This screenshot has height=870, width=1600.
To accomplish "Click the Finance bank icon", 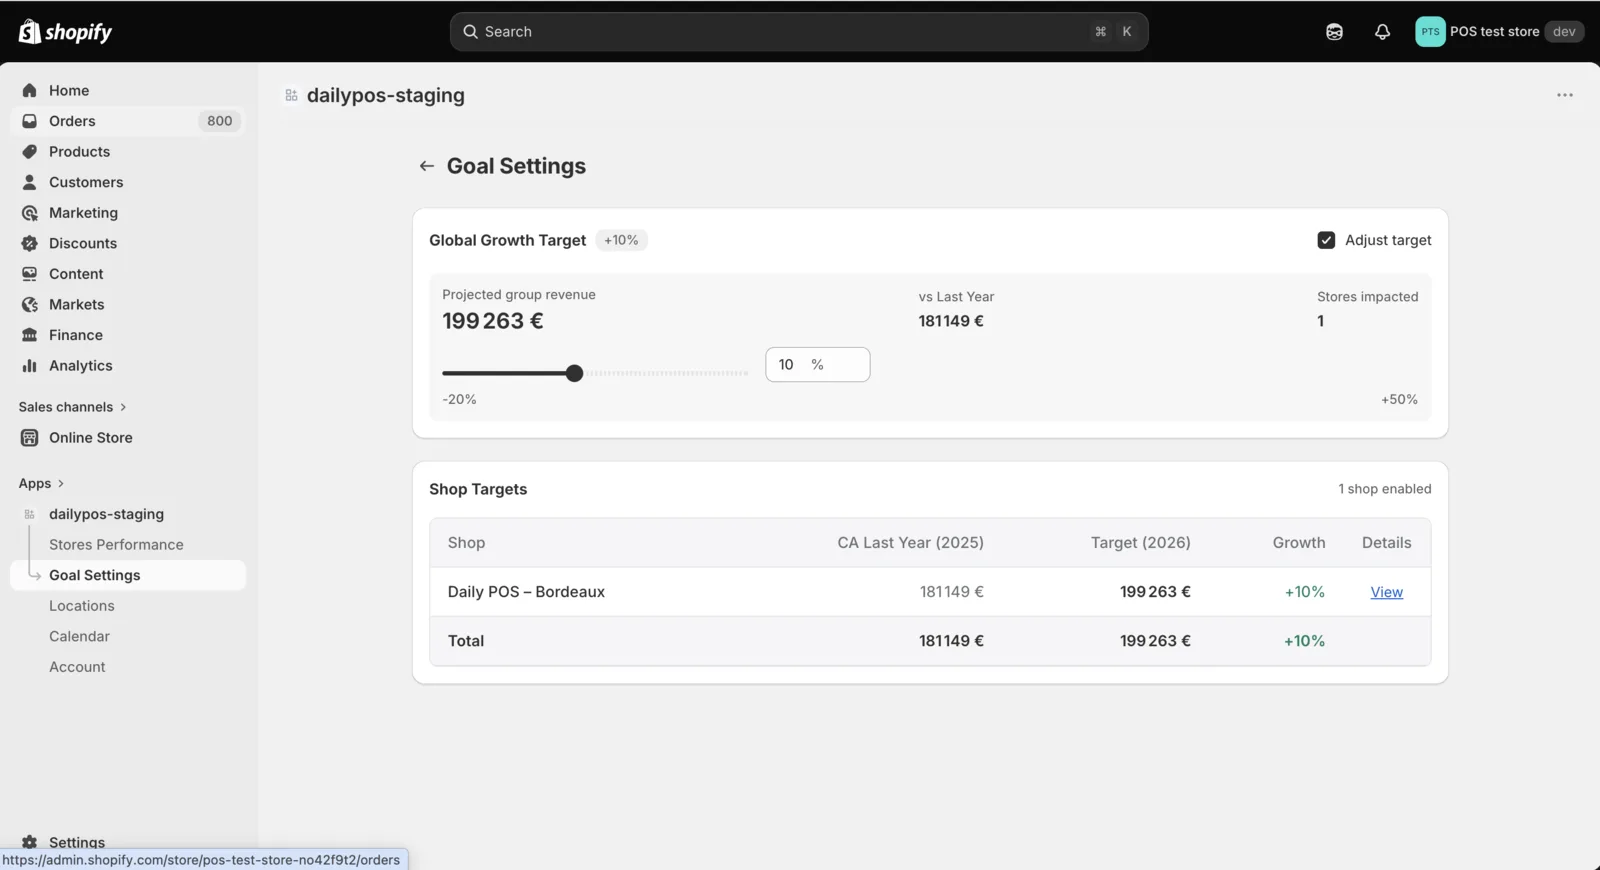I will (x=29, y=335).
